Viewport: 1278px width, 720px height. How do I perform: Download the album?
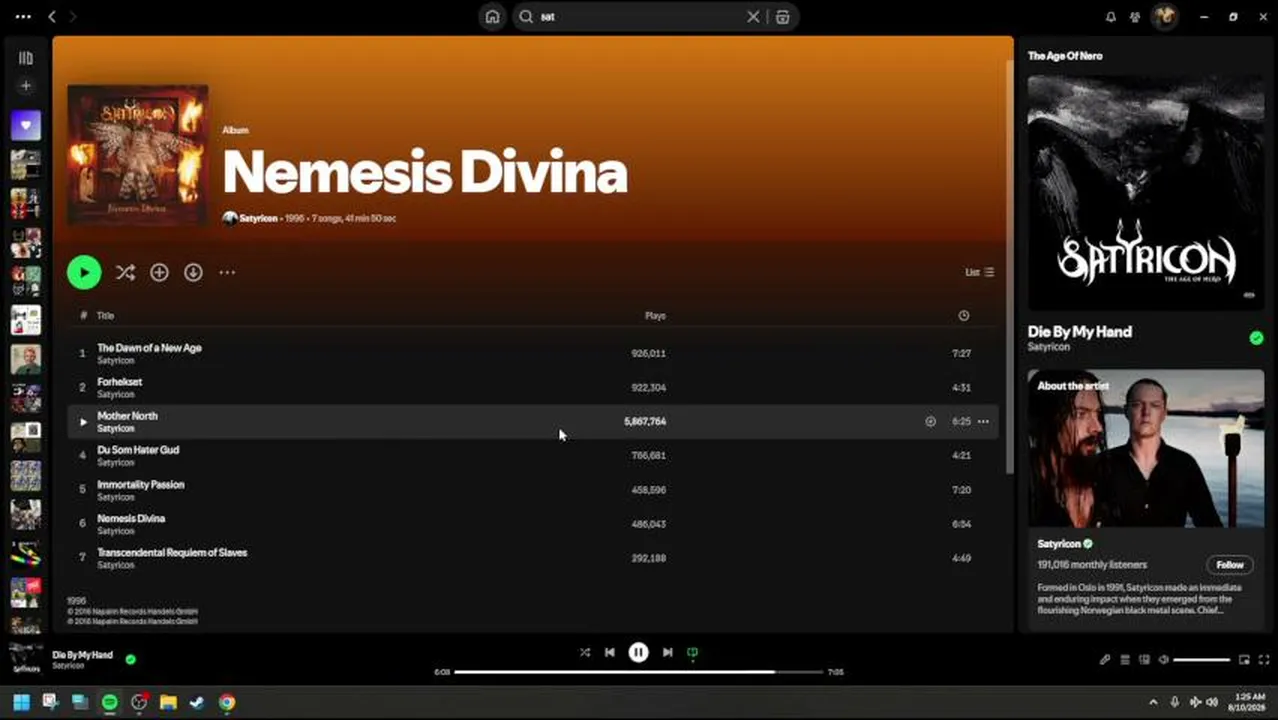coord(193,272)
